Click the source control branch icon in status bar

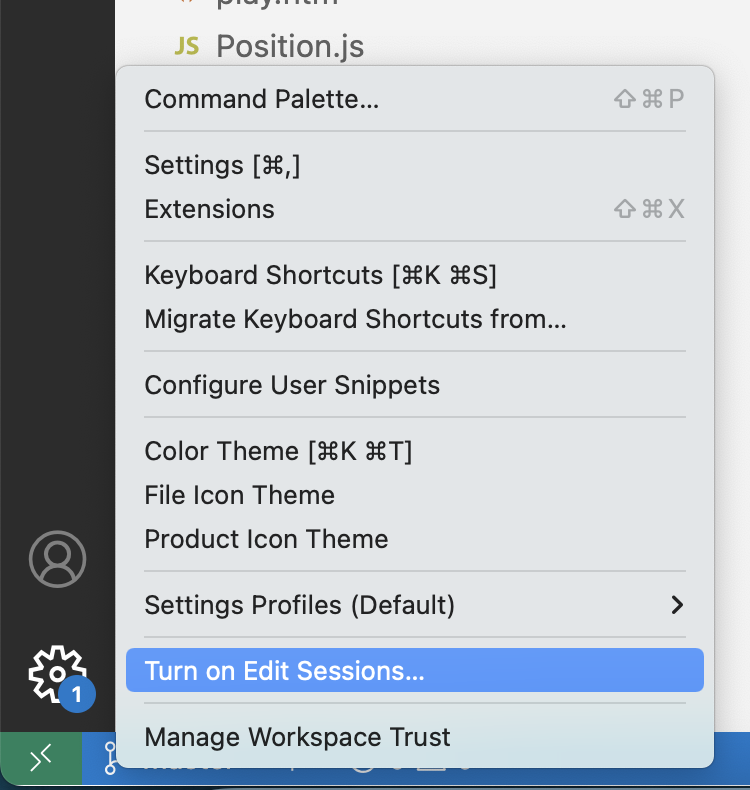click(110, 757)
